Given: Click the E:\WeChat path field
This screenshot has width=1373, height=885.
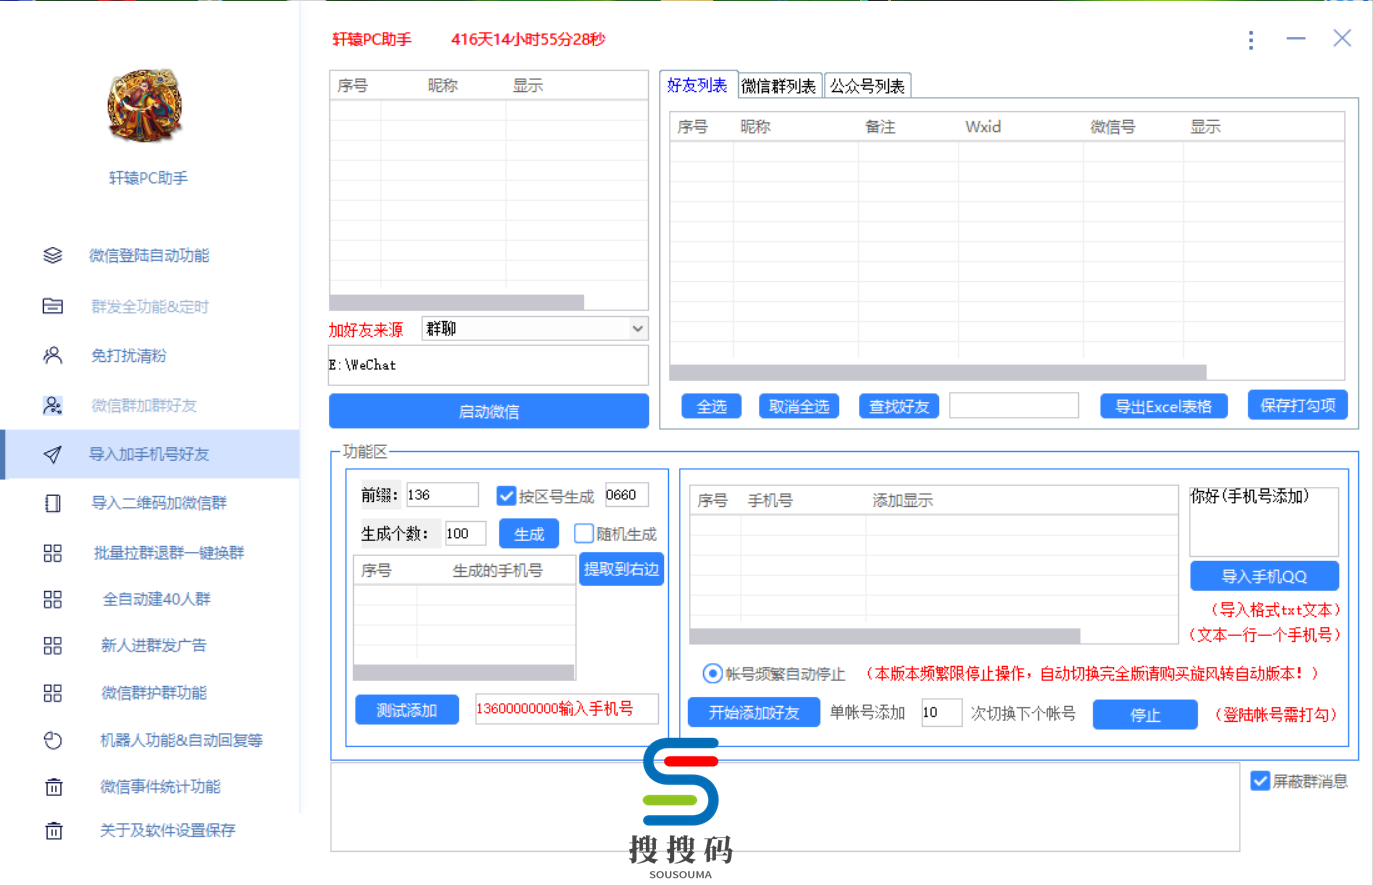Looking at the screenshot, I should (489, 365).
